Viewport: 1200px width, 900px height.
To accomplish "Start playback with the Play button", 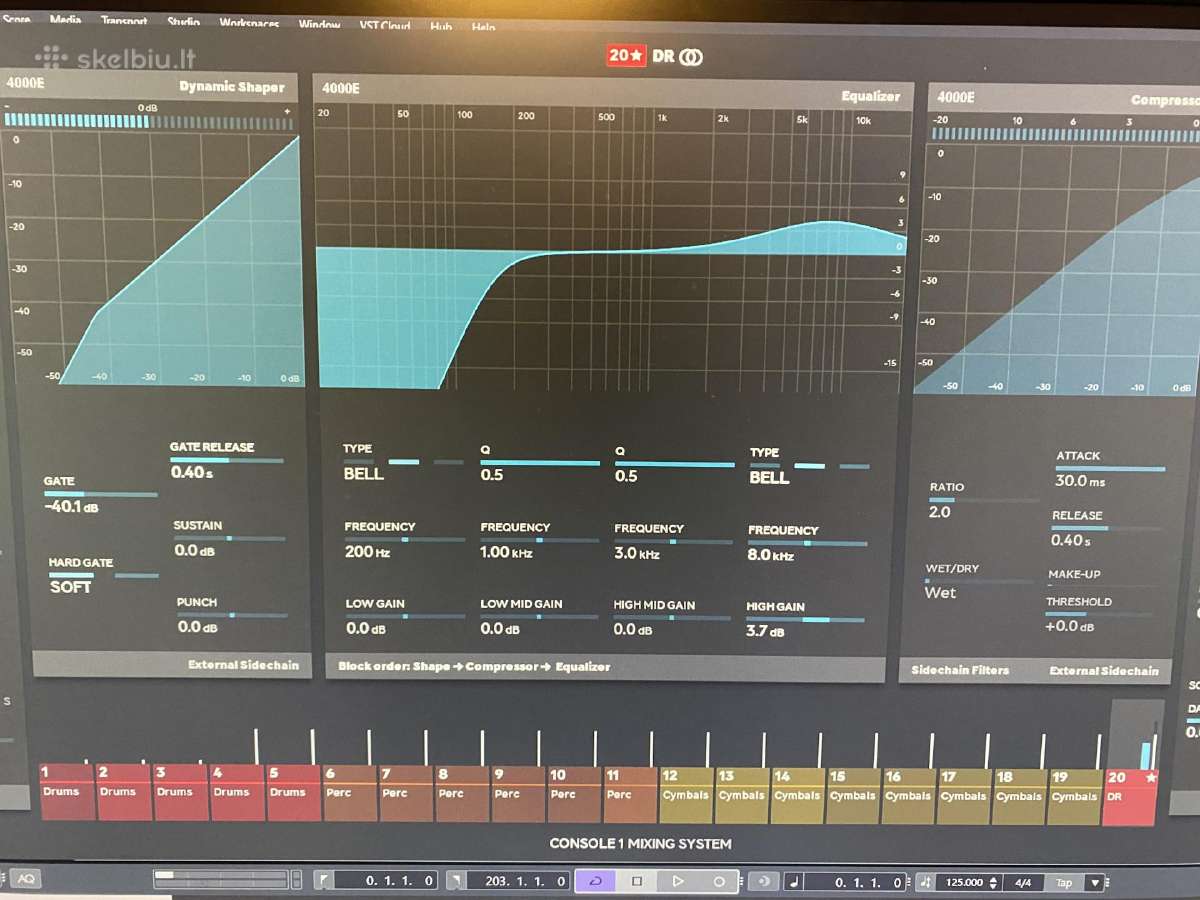I will pyautogui.click(x=677, y=881).
